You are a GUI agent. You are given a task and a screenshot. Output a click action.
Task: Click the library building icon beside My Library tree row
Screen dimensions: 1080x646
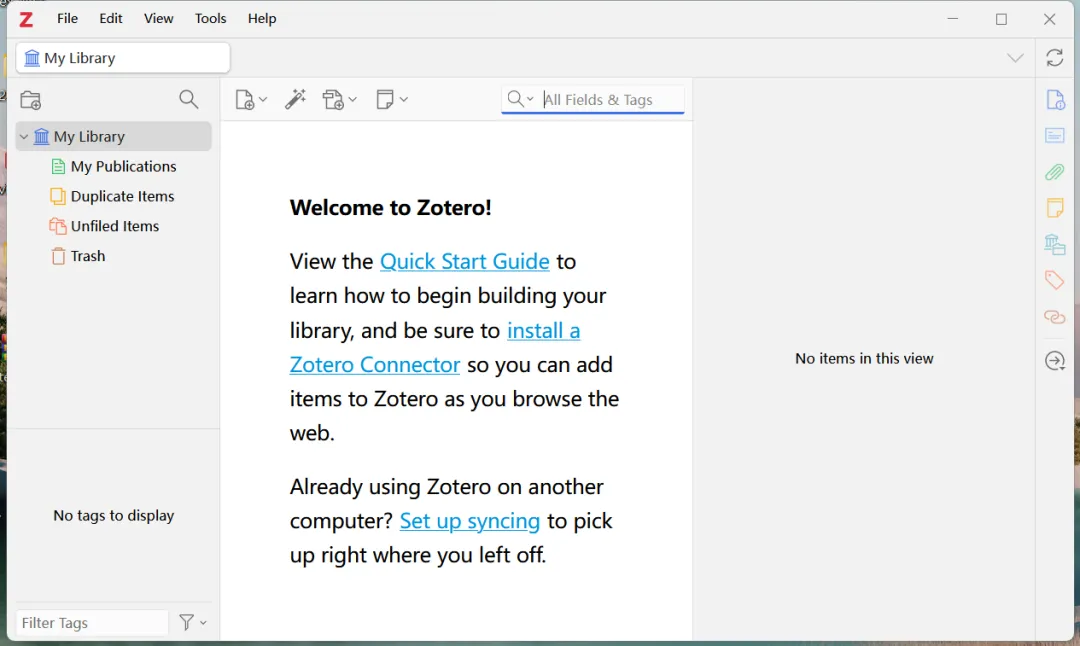tap(42, 136)
